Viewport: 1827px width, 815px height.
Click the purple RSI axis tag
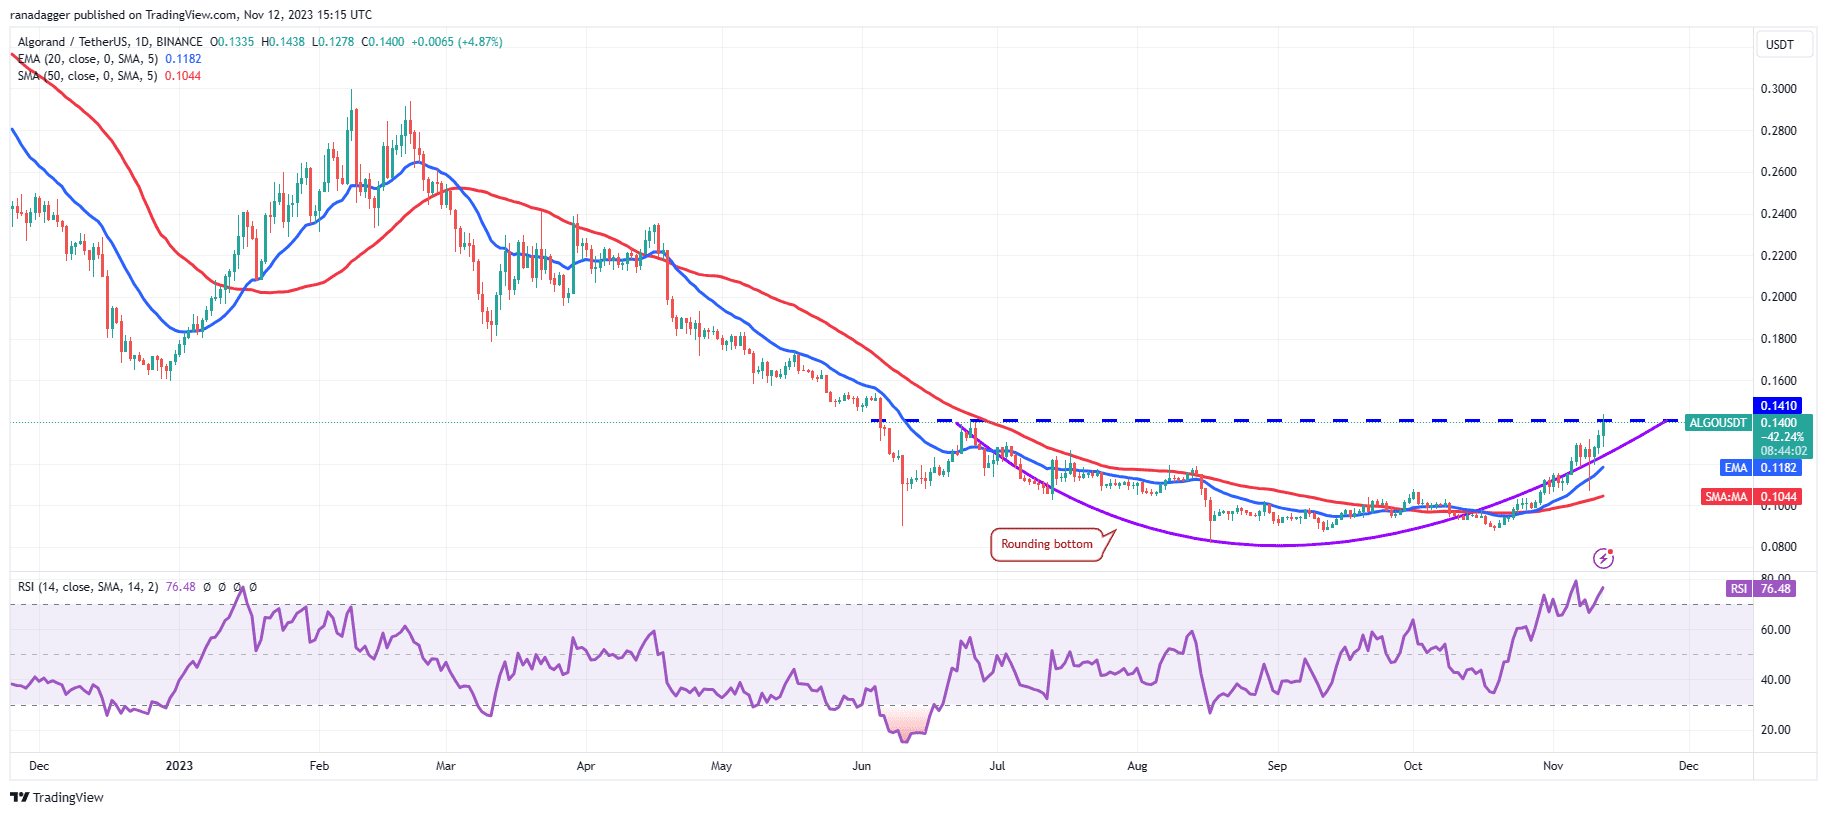[x=1739, y=589]
